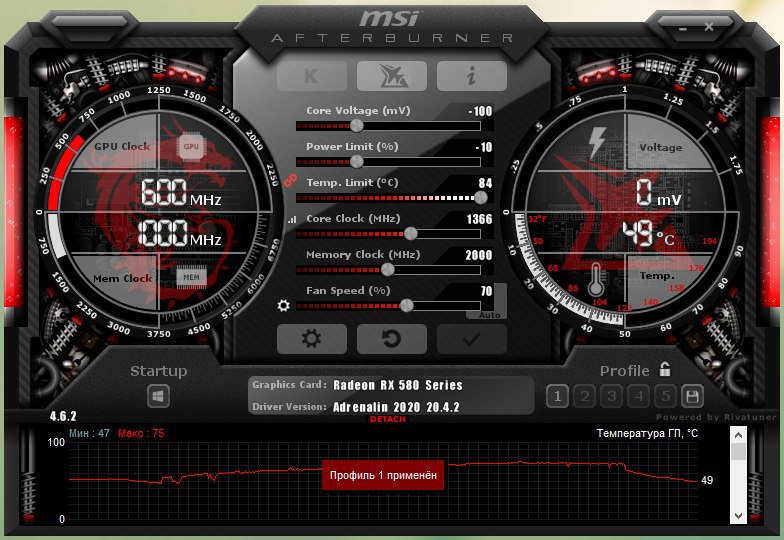The height and width of the screenshot is (540, 784).
Task: Click the Макс : 75 graph label
Action: (x=141, y=433)
